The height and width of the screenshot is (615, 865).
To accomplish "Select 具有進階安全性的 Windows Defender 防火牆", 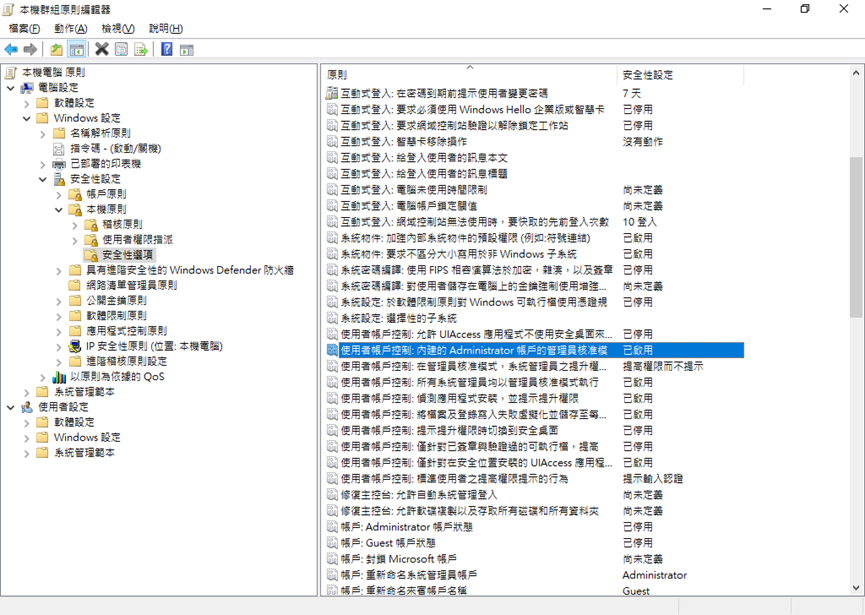I will pos(190,270).
